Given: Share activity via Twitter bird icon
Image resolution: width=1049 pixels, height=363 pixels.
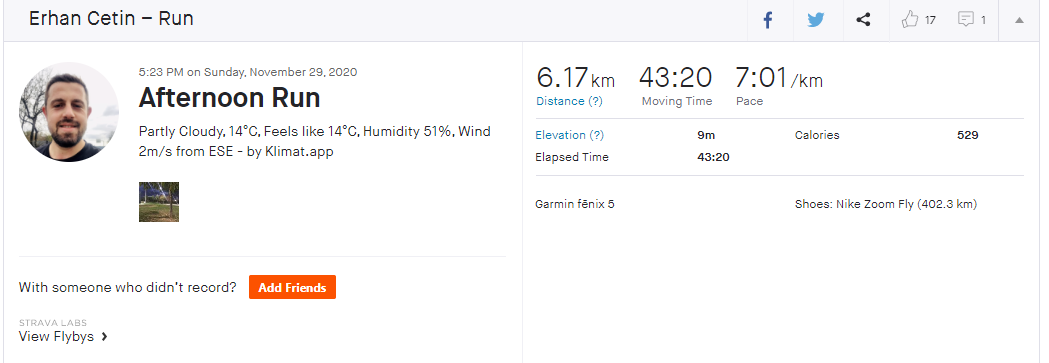Looking at the screenshot, I should (x=816, y=20).
